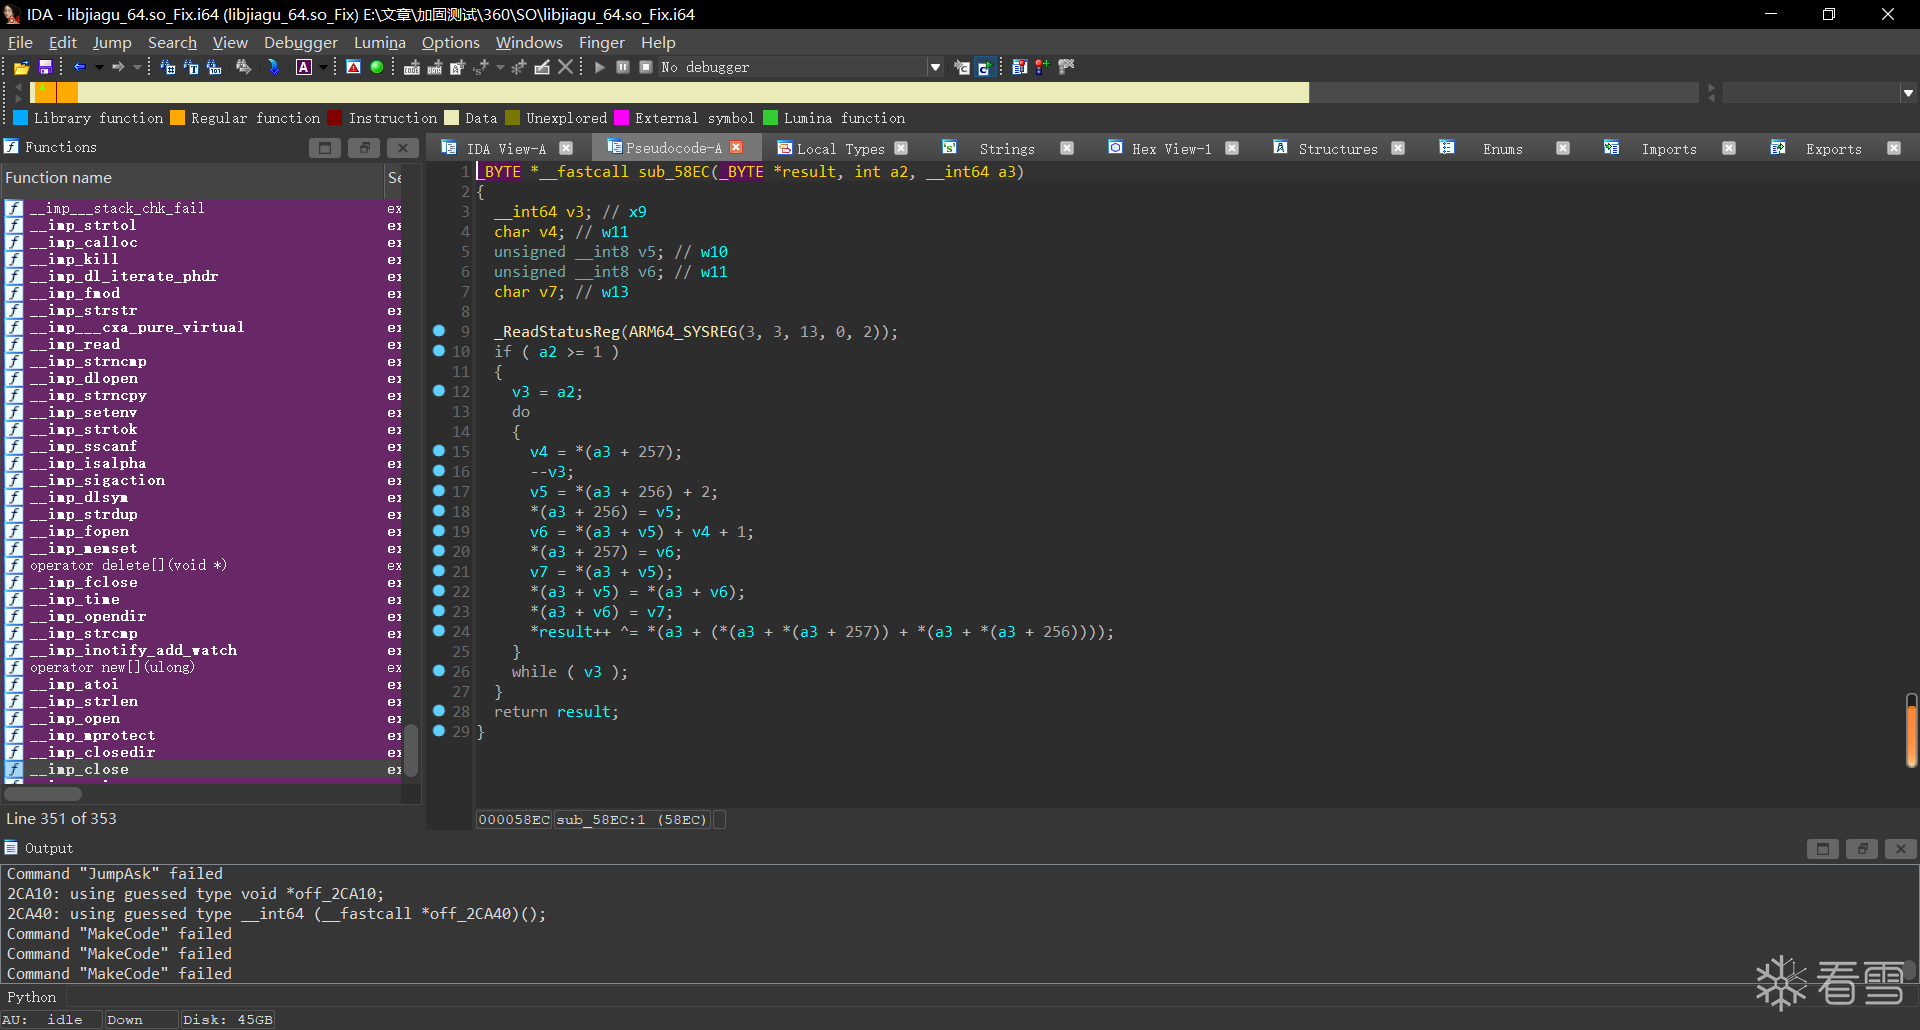Open the Lumina menu

379,42
